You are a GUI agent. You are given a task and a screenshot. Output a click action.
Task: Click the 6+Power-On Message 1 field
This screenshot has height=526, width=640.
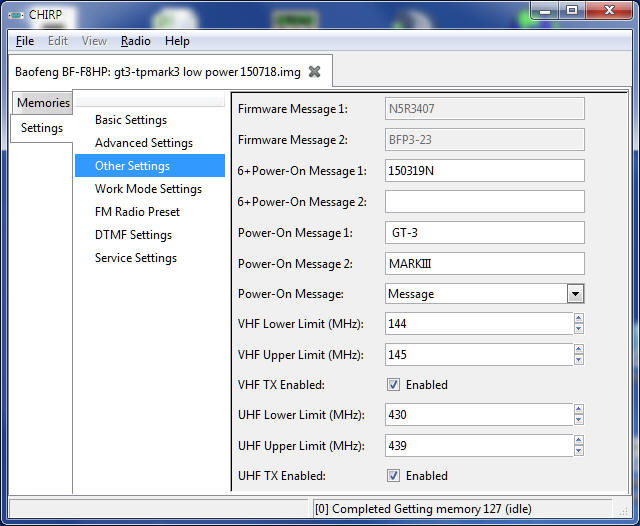484,171
